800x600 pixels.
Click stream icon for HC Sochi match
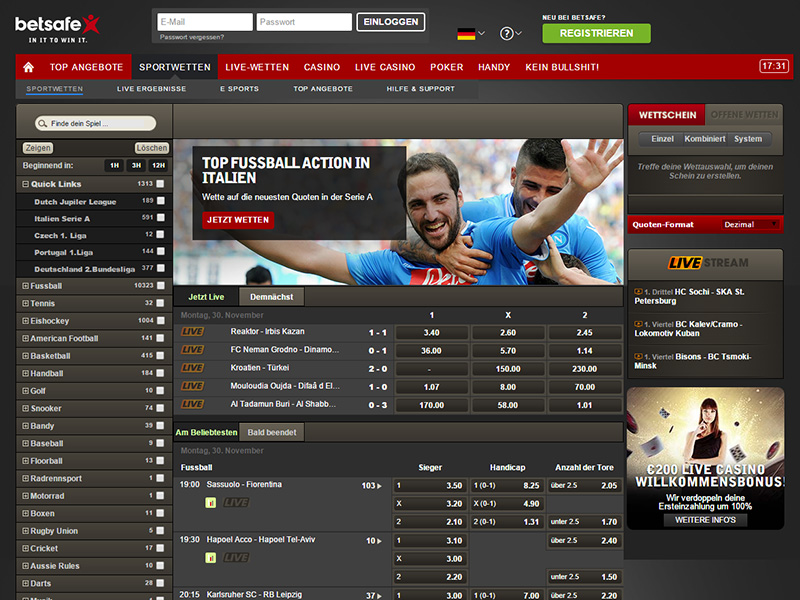pyautogui.click(x=638, y=292)
